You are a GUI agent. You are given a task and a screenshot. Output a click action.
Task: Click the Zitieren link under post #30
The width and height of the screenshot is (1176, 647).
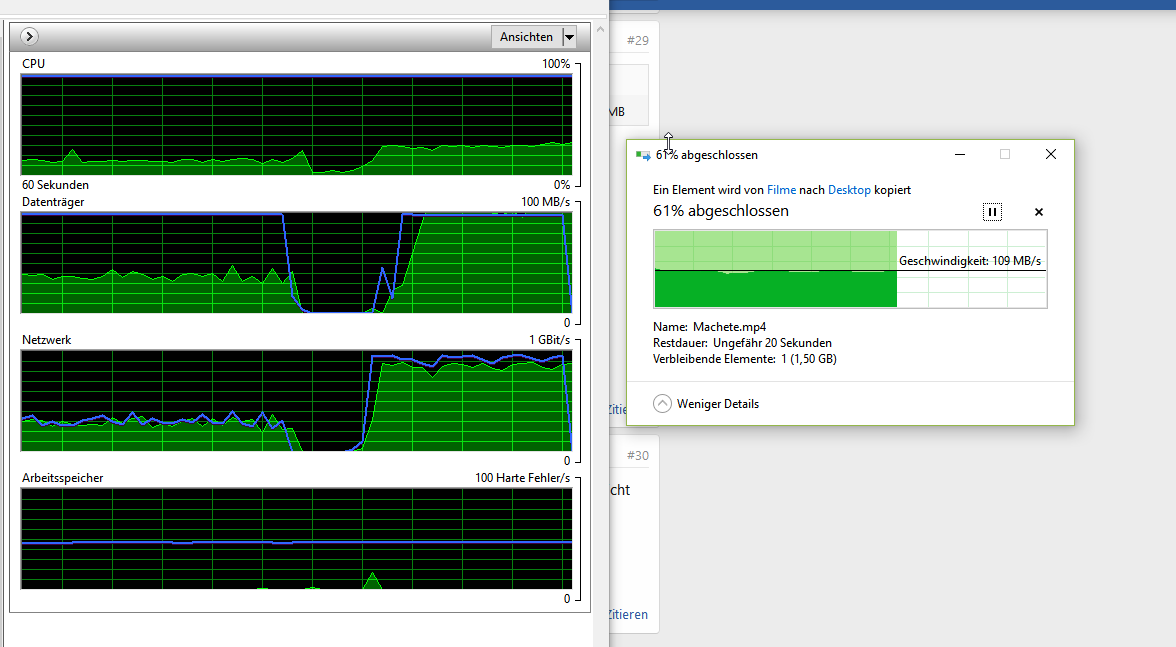pyautogui.click(x=627, y=614)
